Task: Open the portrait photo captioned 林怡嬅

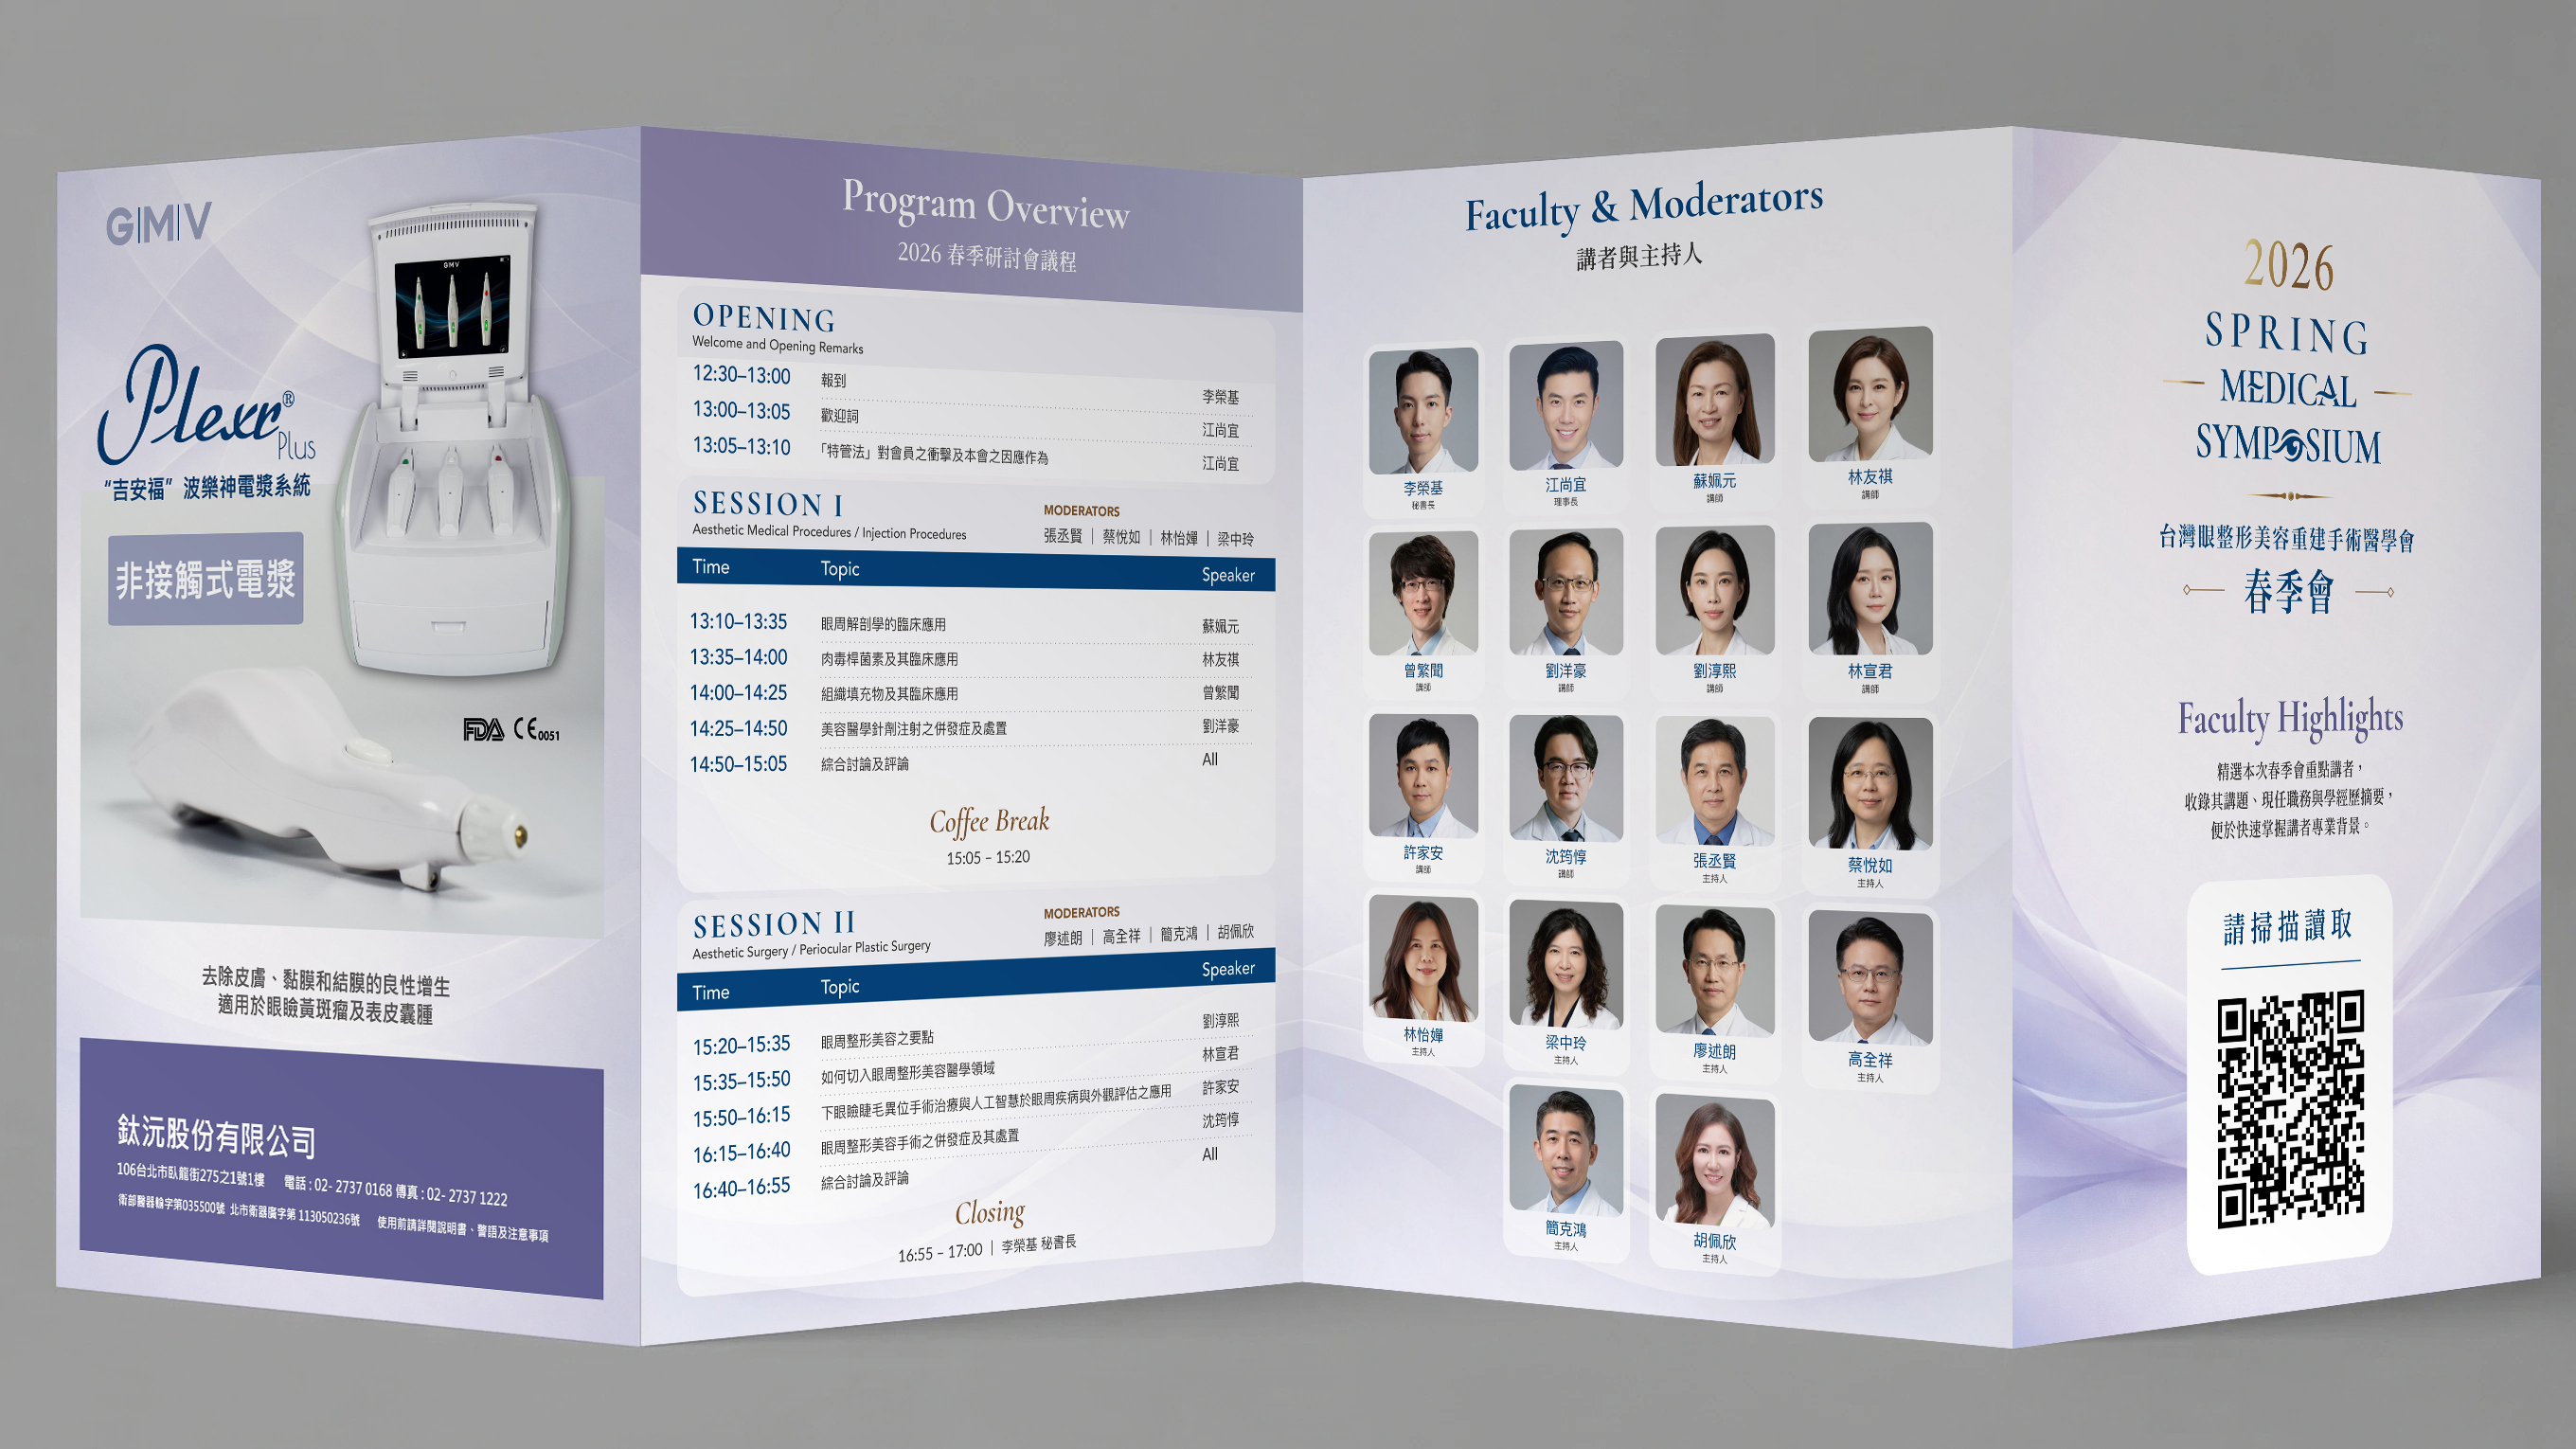Action: [1423, 959]
